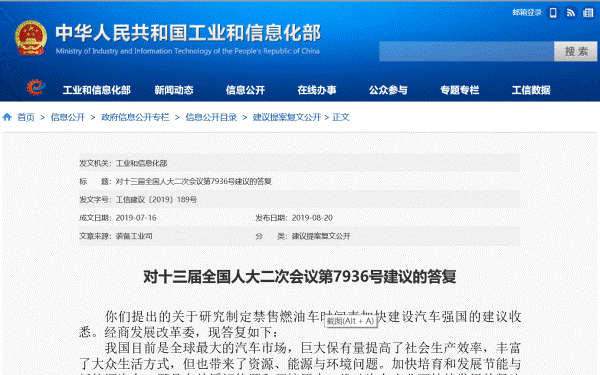
Task: Select 分类 建议提案复文公开 text
Action: coord(303,236)
